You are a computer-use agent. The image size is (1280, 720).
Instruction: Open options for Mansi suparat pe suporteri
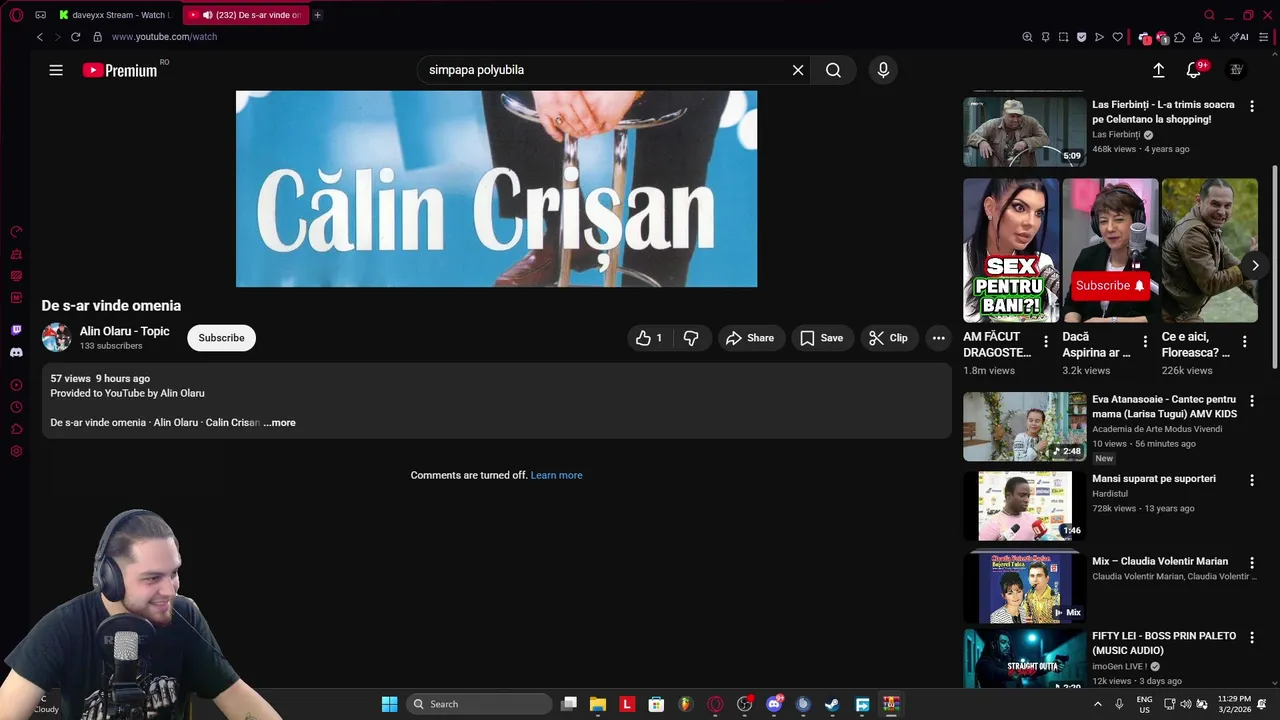point(1251,480)
